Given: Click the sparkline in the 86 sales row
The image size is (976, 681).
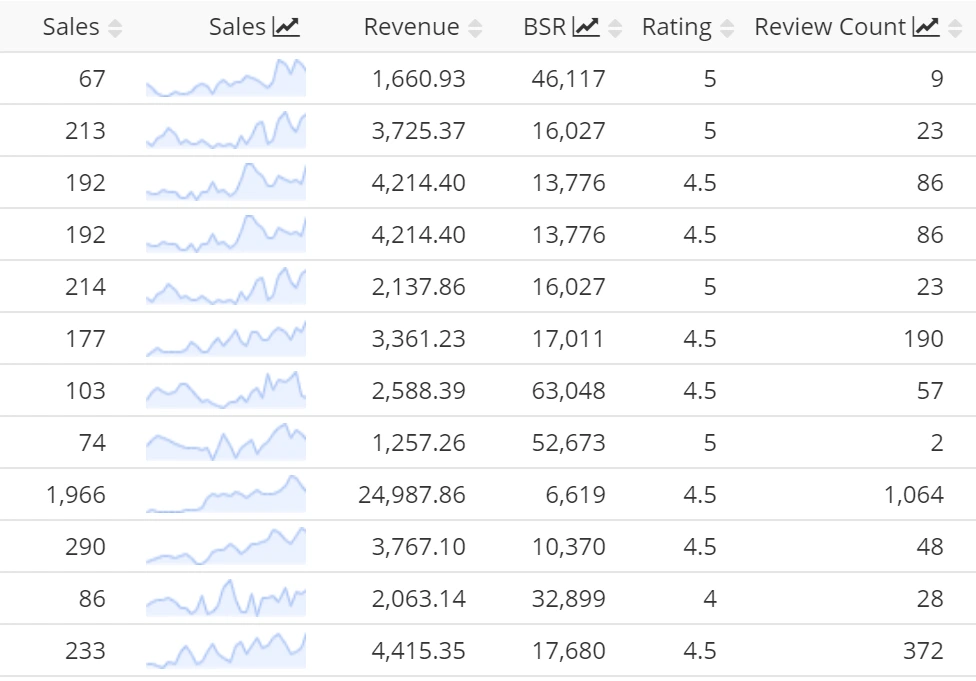Looking at the screenshot, I should coord(225,597).
